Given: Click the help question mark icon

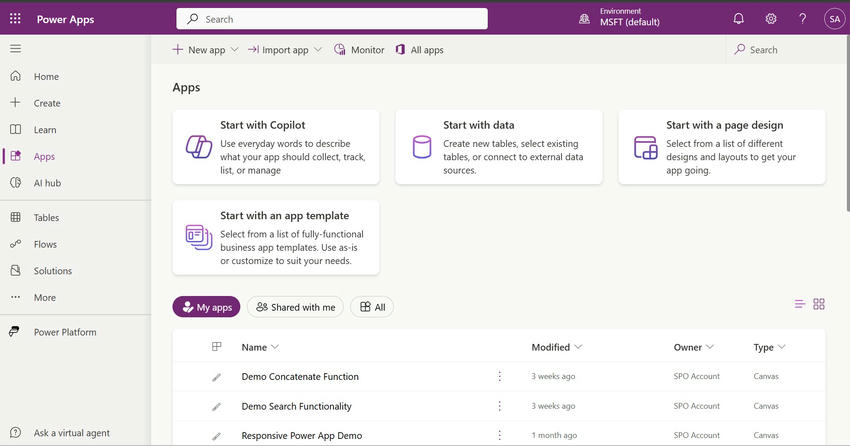Looking at the screenshot, I should pyautogui.click(x=802, y=19).
